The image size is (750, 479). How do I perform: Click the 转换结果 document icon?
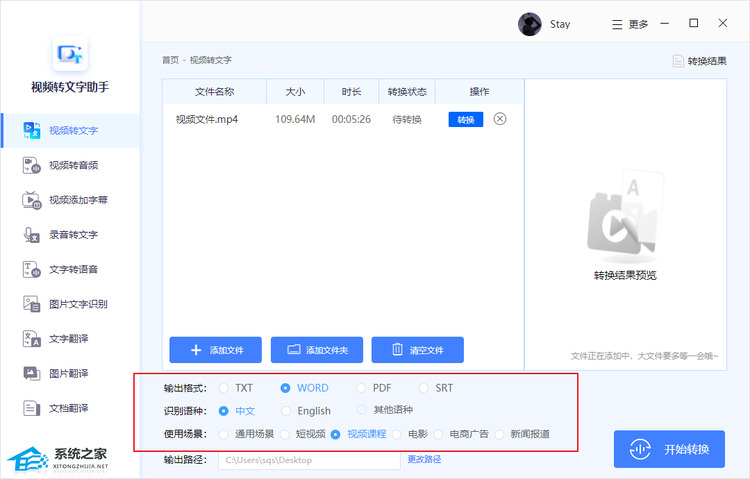click(x=678, y=61)
